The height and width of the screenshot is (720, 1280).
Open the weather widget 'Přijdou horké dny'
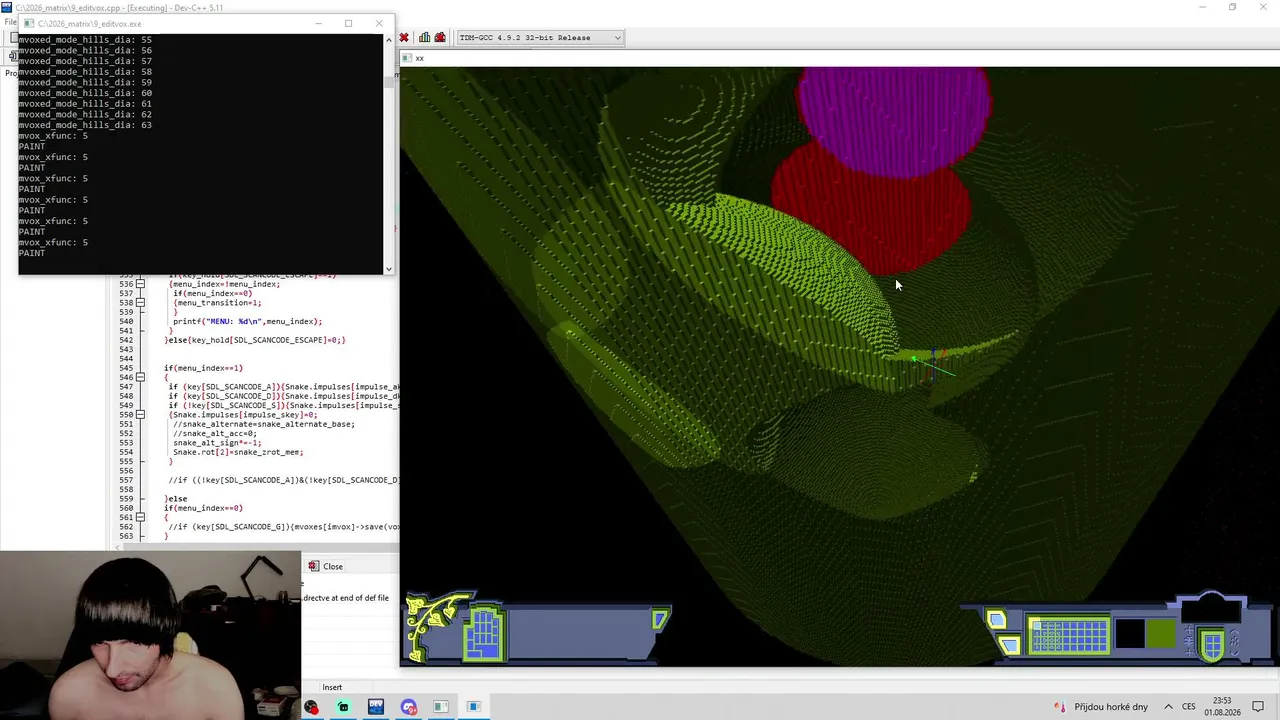point(1101,707)
